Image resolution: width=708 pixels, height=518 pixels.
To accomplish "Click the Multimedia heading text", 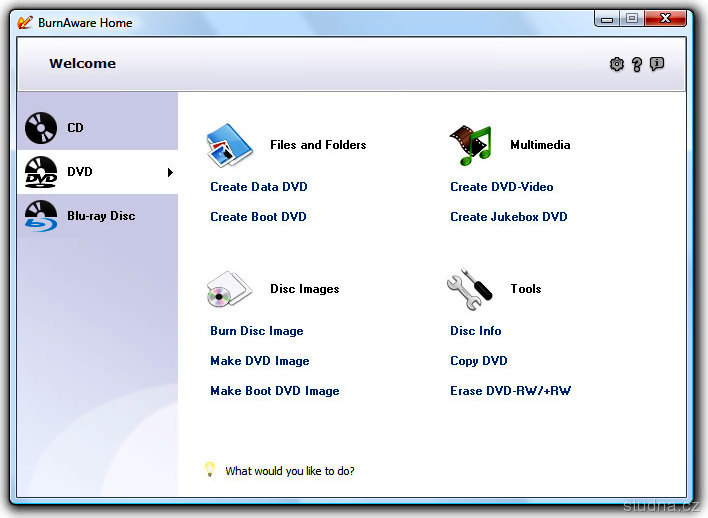I will tap(540, 145).
